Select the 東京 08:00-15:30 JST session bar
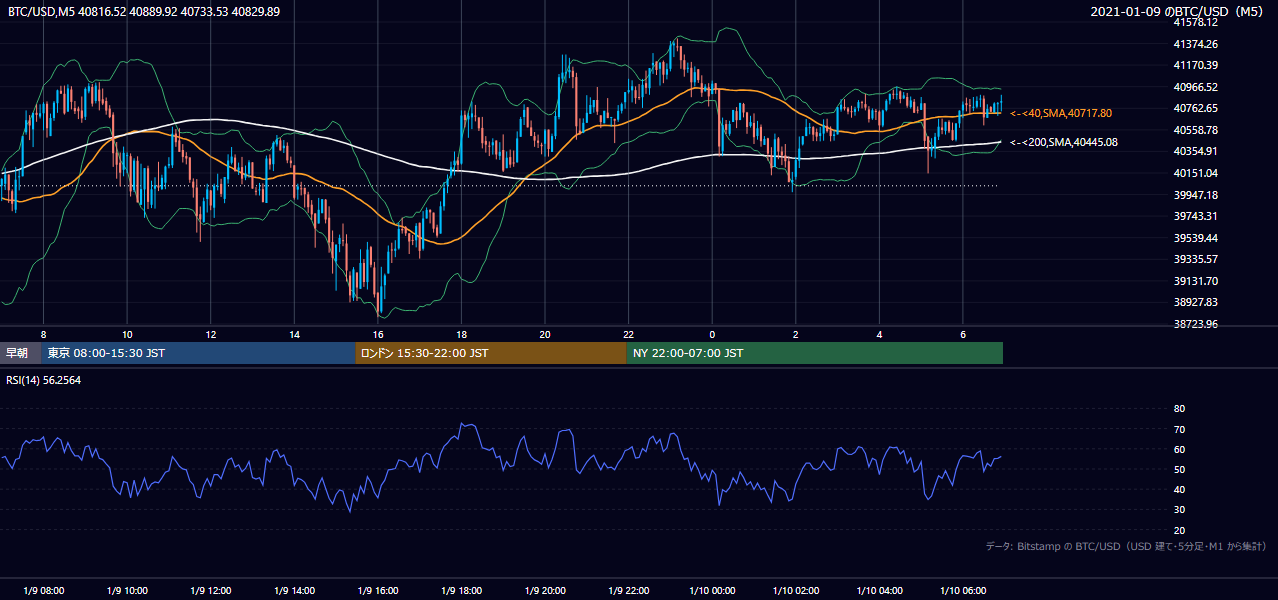This screenshot has width=1278, height=600. point(198,353)
